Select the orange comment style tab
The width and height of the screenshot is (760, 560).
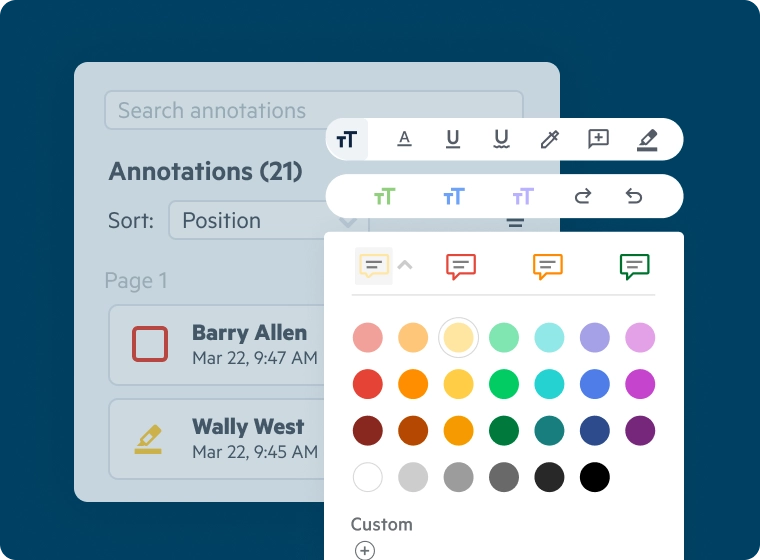click(548, 265)
